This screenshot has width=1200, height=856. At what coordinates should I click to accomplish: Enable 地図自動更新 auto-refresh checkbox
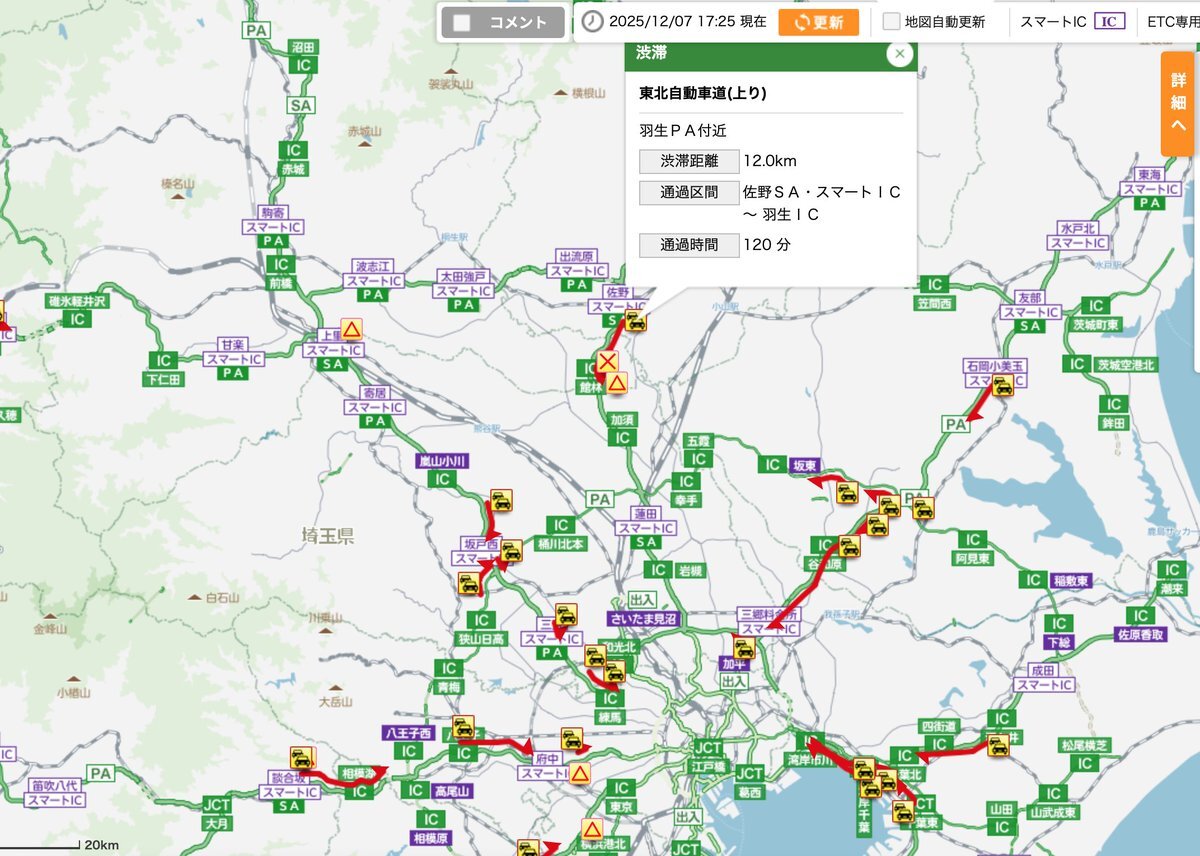[x=890, y=22]
